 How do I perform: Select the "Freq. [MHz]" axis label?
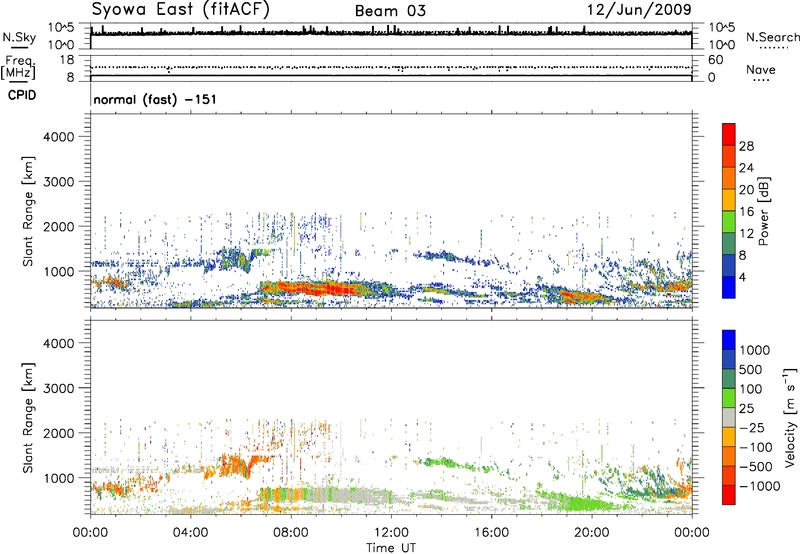[x=18, y=67]
